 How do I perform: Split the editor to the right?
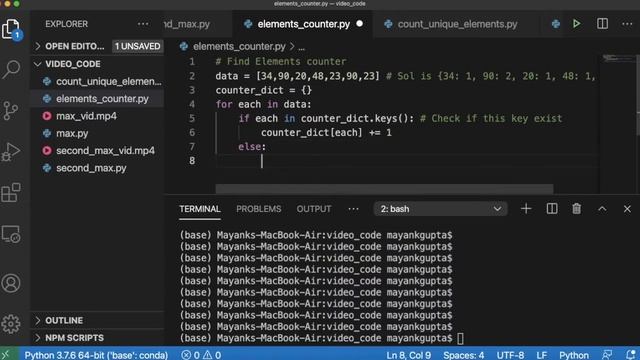(602, 24)
